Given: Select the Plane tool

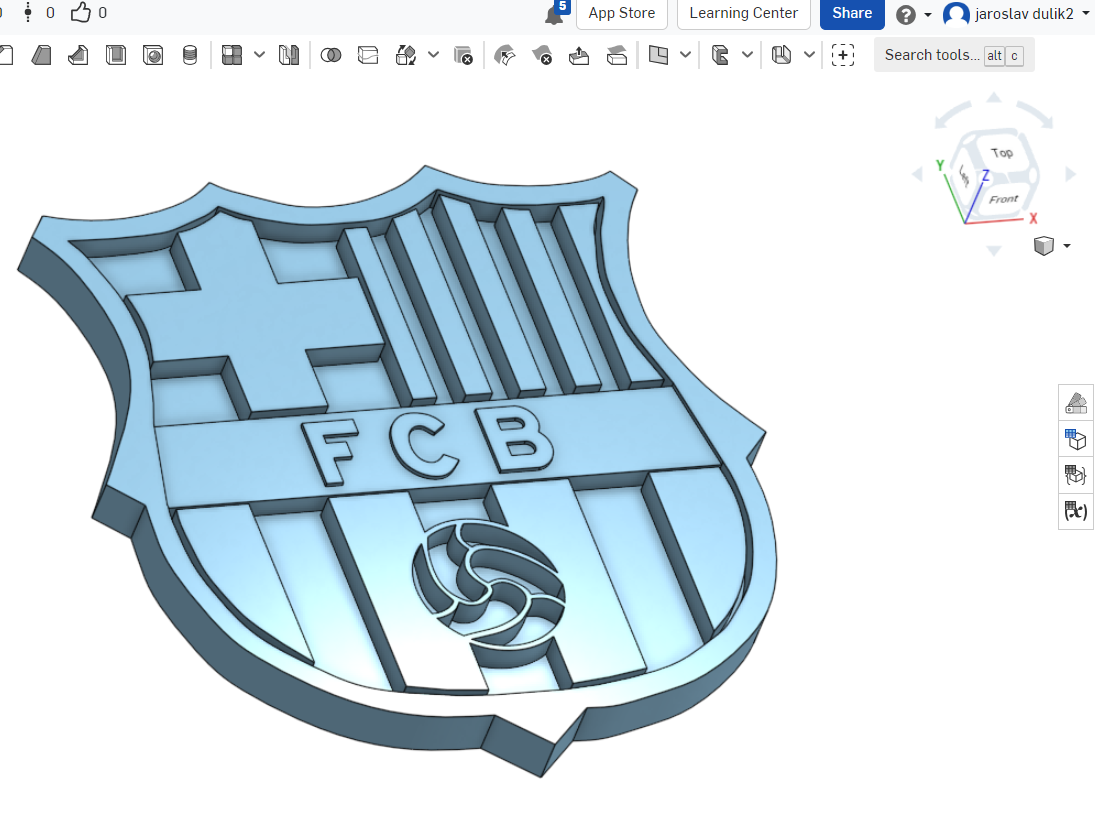Looking at the screenshot, I should coord(659,55).
